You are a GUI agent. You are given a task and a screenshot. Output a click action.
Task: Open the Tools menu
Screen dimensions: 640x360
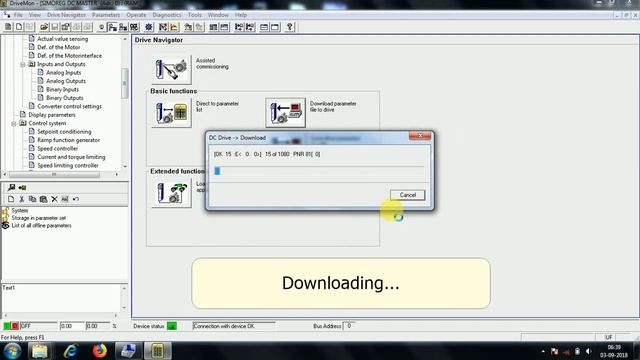click(x=195, y=15)
